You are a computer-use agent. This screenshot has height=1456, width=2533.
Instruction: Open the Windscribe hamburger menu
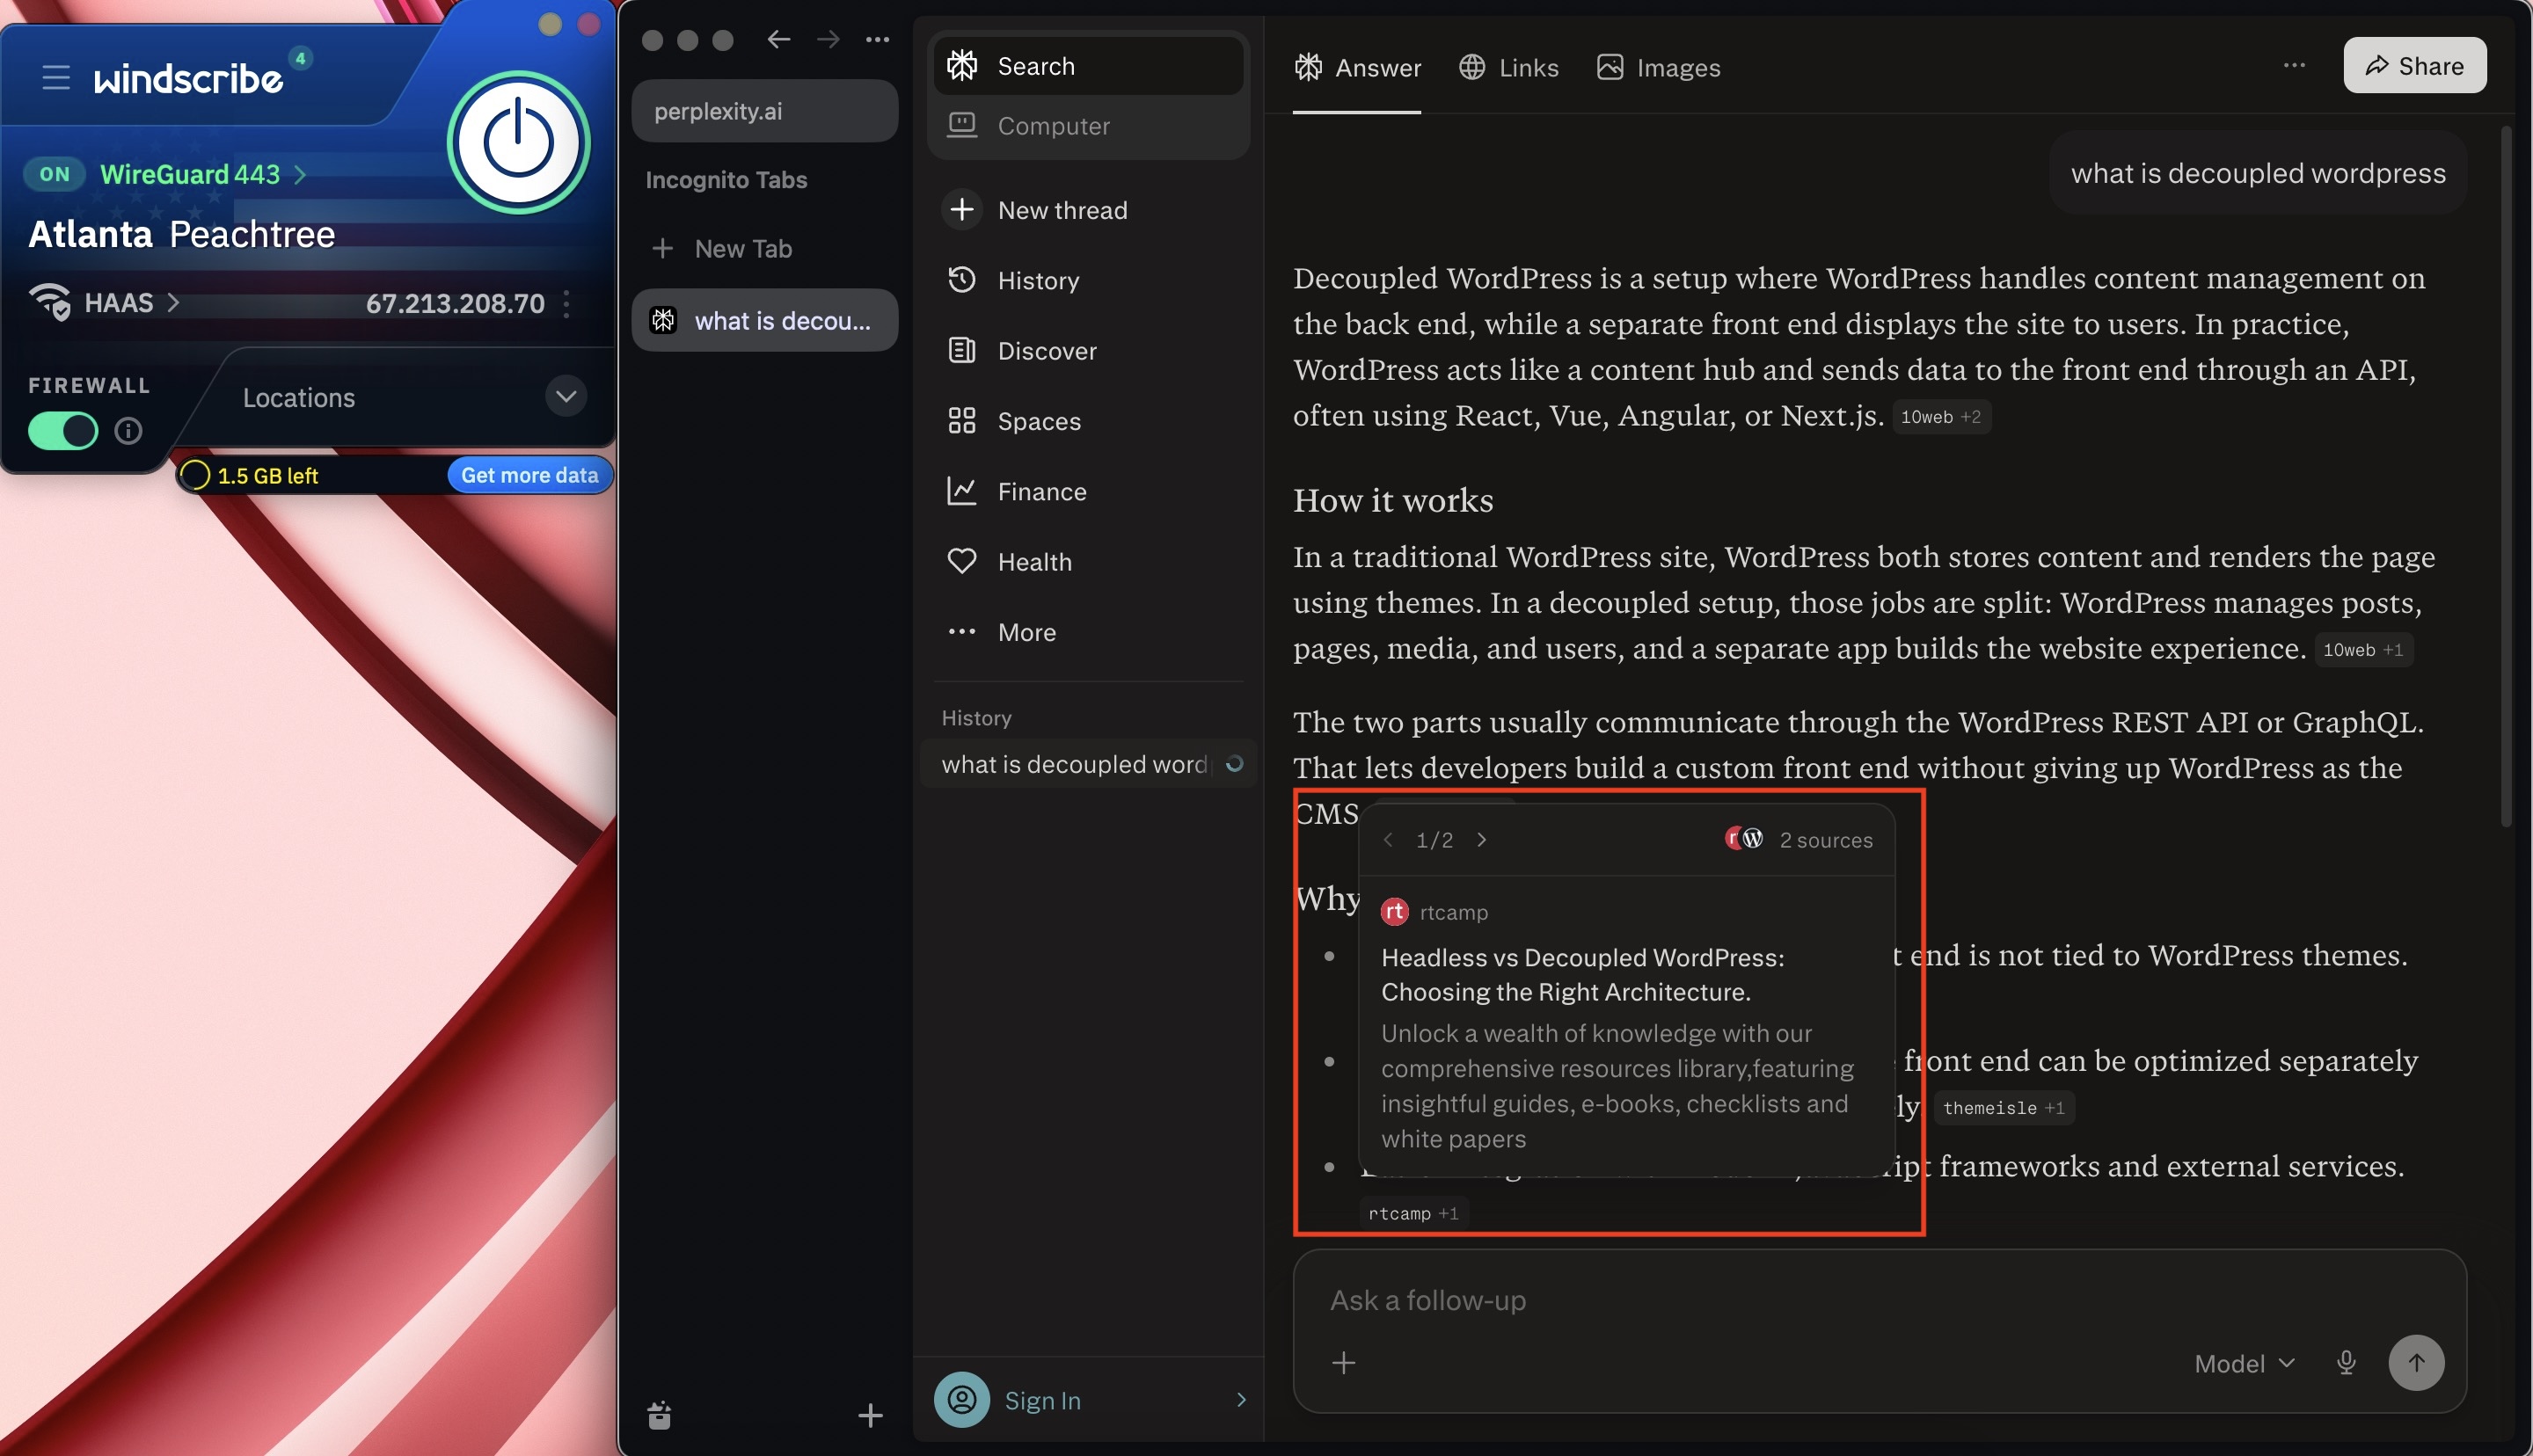coord(56,77)
